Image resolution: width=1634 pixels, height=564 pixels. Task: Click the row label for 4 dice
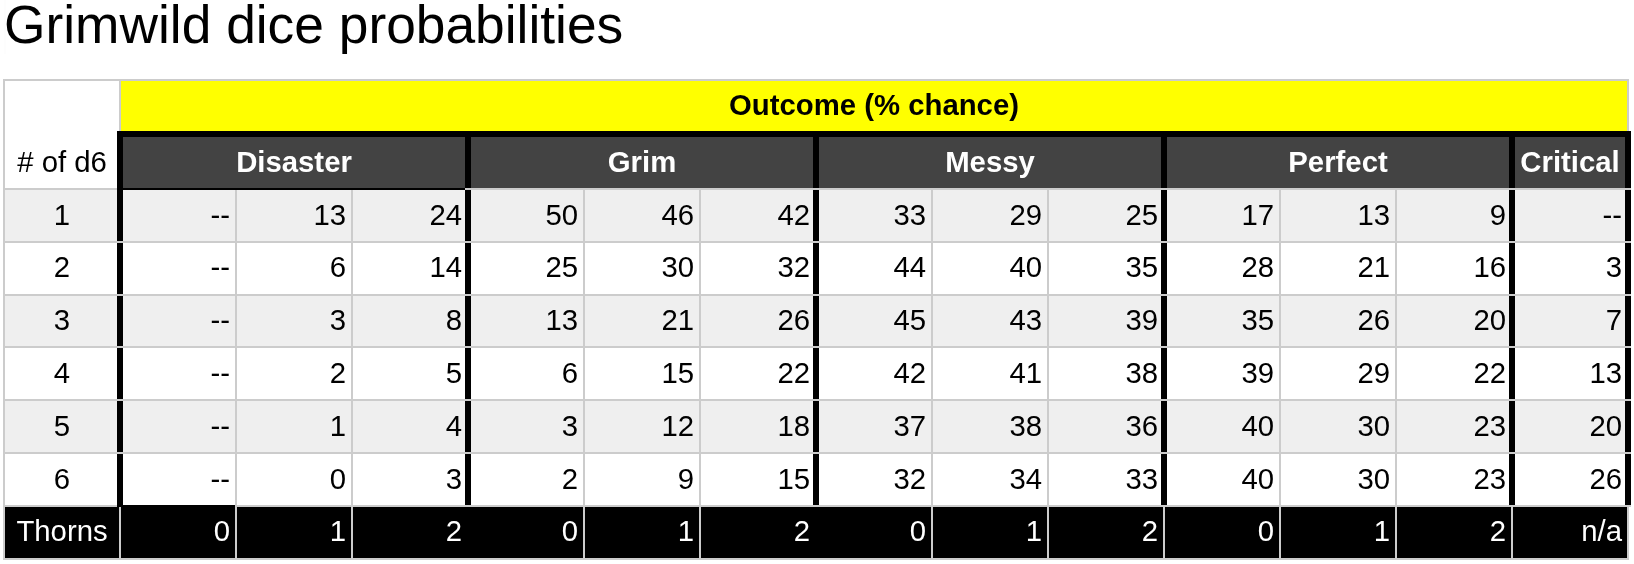tap(62, 373)
